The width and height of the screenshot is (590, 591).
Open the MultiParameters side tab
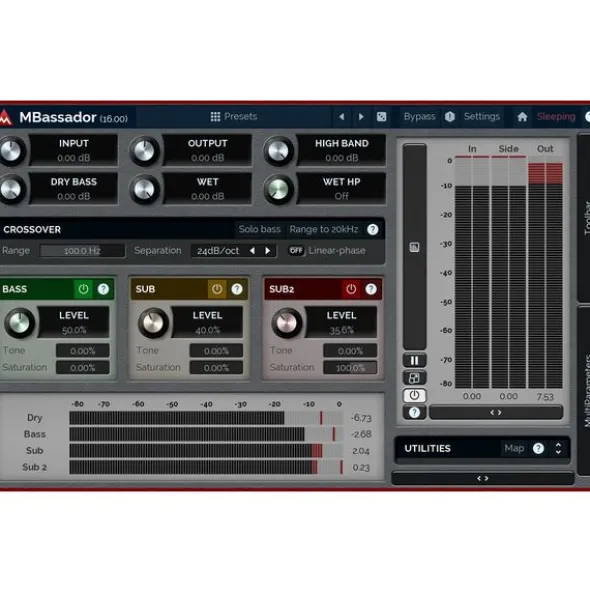[584, 391]
